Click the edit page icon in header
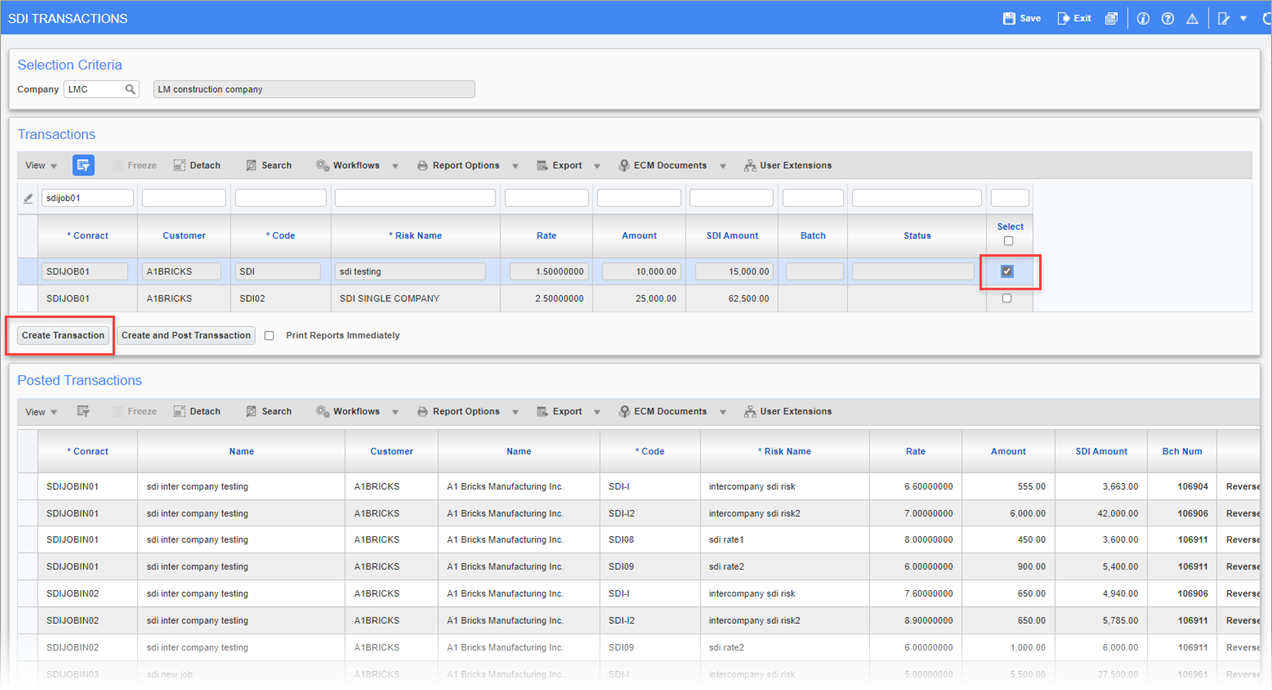 (1224, 18)
